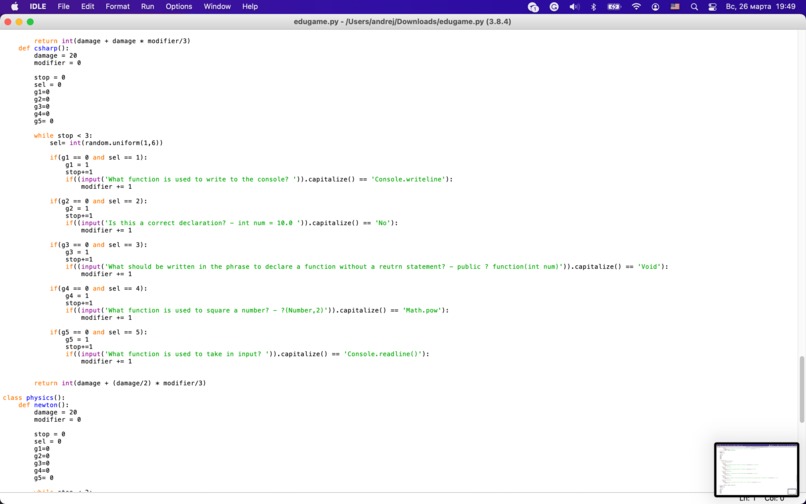The width and height of the screenshot is (806, 504).
Task: Open the Grammarly menu bar icon
Action: [x=554, y=7]
